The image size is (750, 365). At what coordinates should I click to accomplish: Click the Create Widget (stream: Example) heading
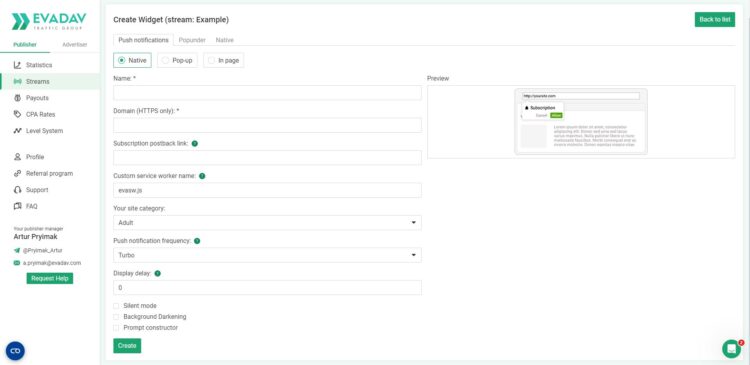click(x=171, y=20)
